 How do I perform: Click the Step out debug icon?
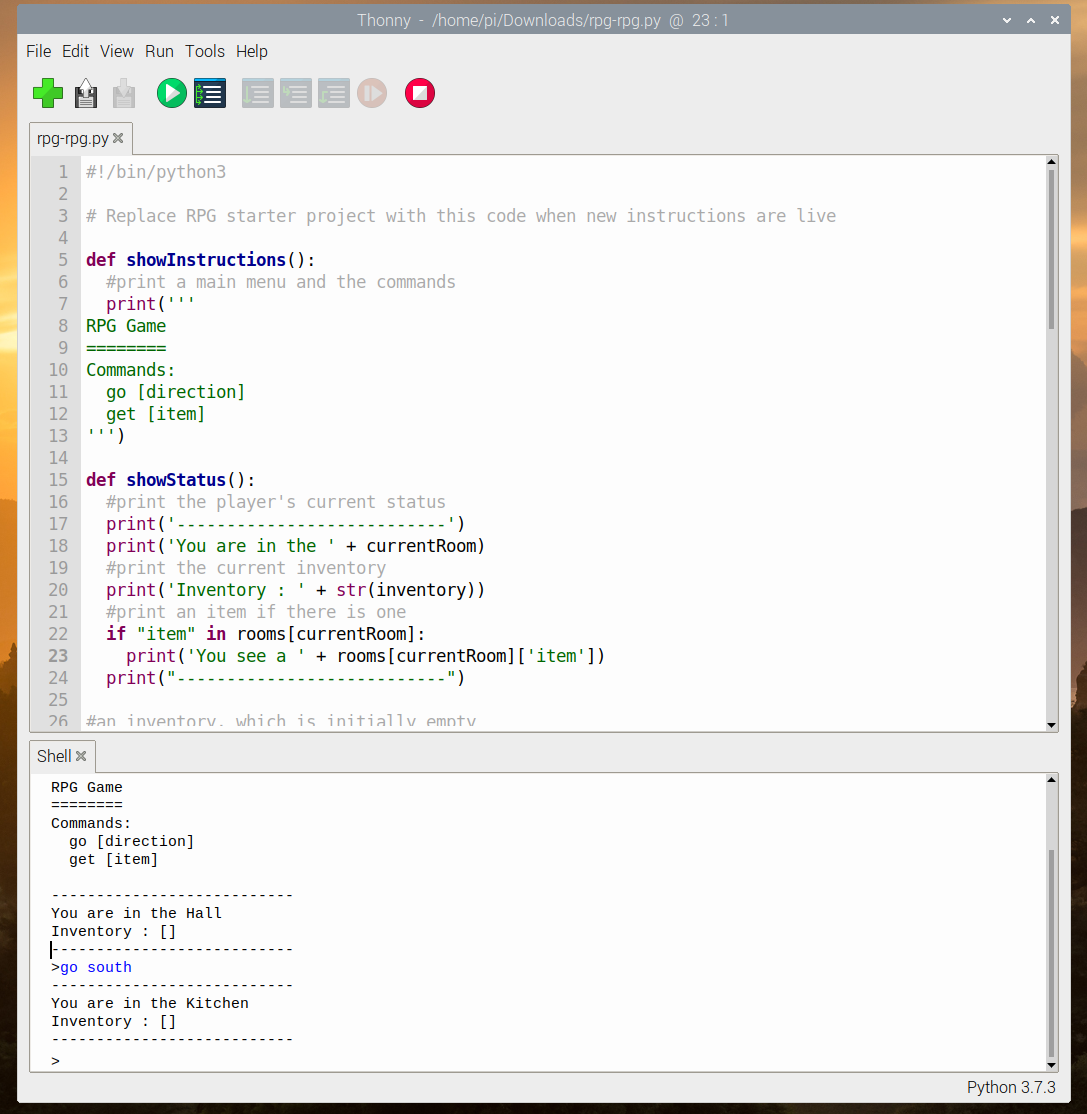334,93
